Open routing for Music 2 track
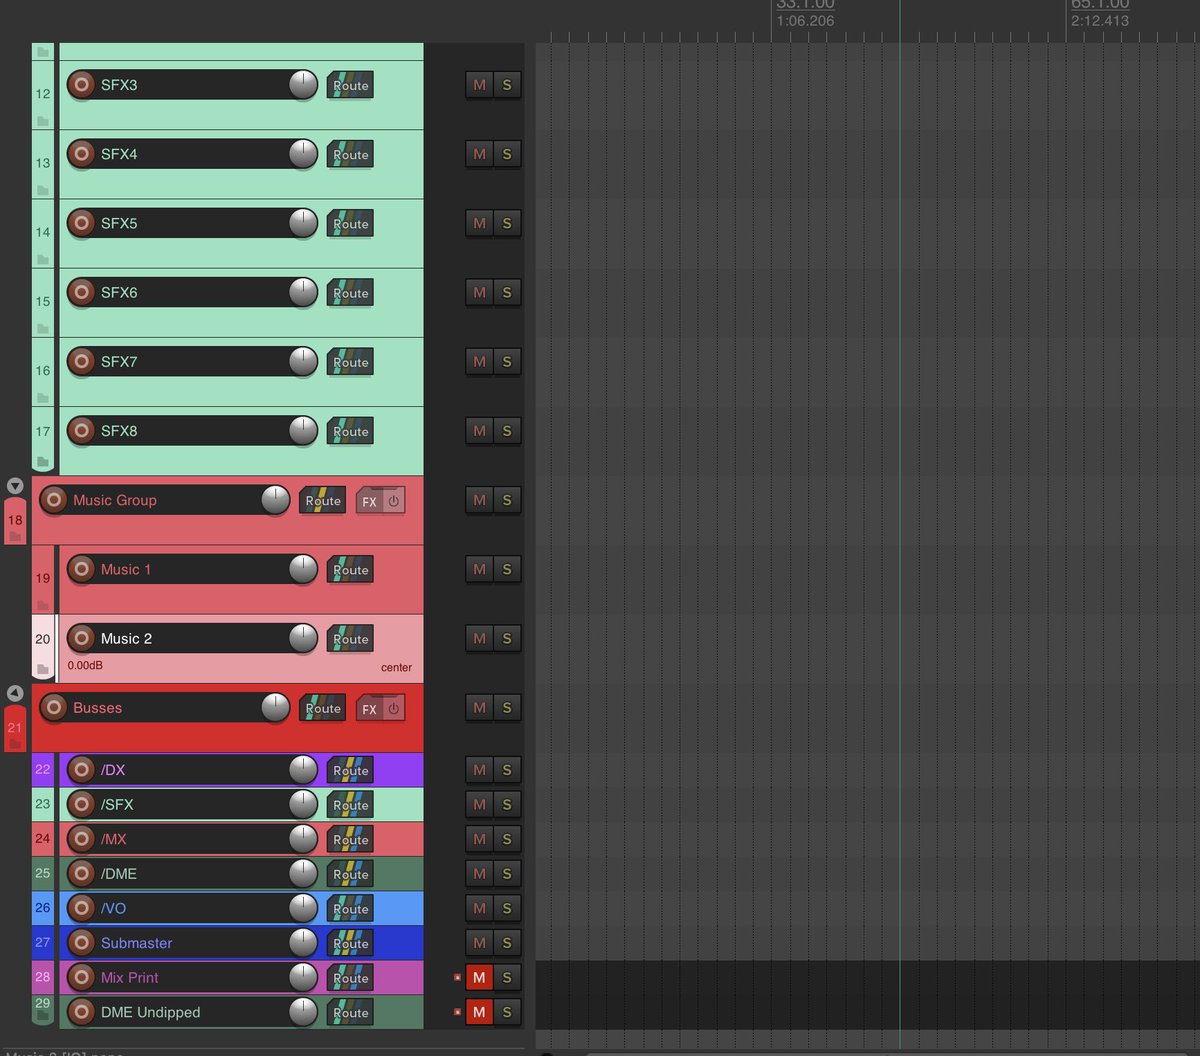Viewport: 1200px width, 1056px height. pyautogui.click(x=350, y=638)
